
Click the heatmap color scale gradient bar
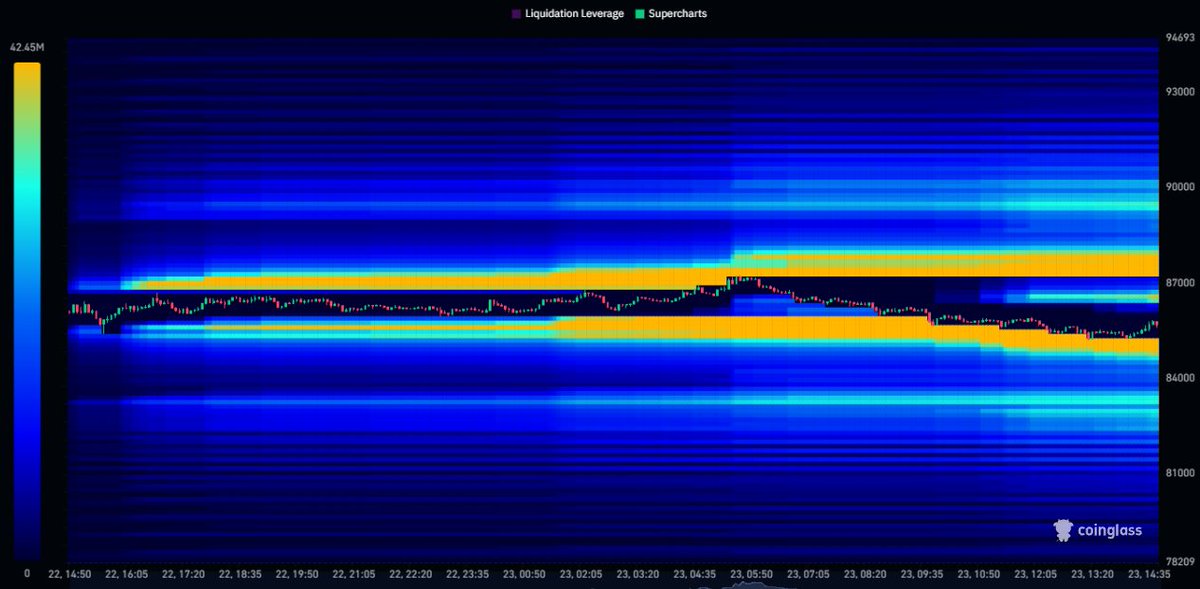27,310
